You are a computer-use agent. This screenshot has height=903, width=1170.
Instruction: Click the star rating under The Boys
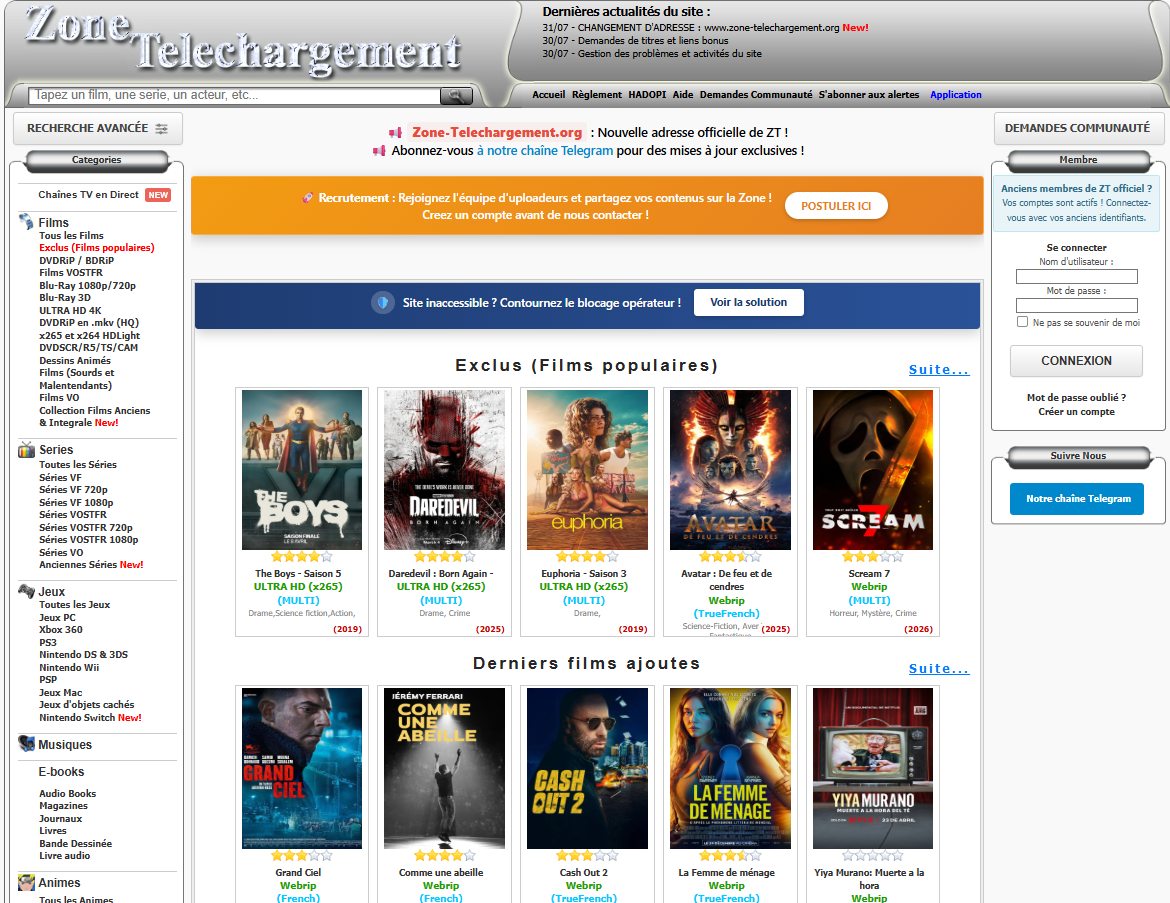coord(301,557)
